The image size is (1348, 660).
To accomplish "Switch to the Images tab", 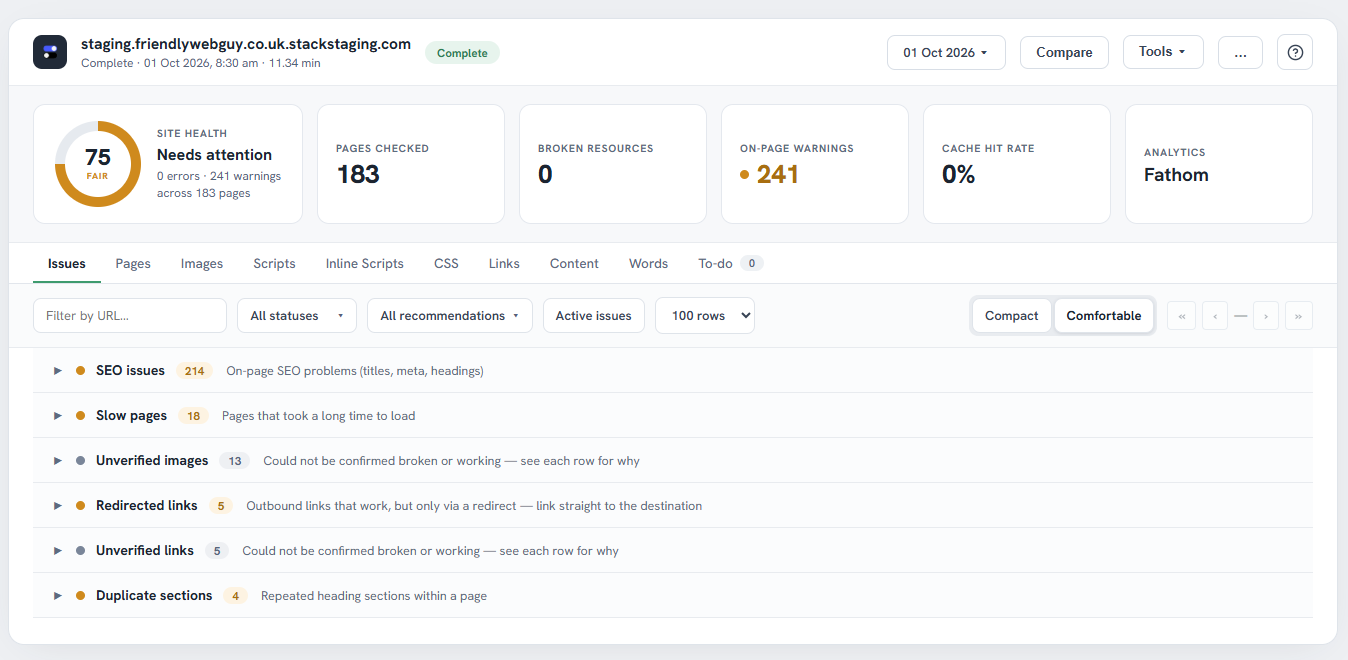I will click(202, 264).
